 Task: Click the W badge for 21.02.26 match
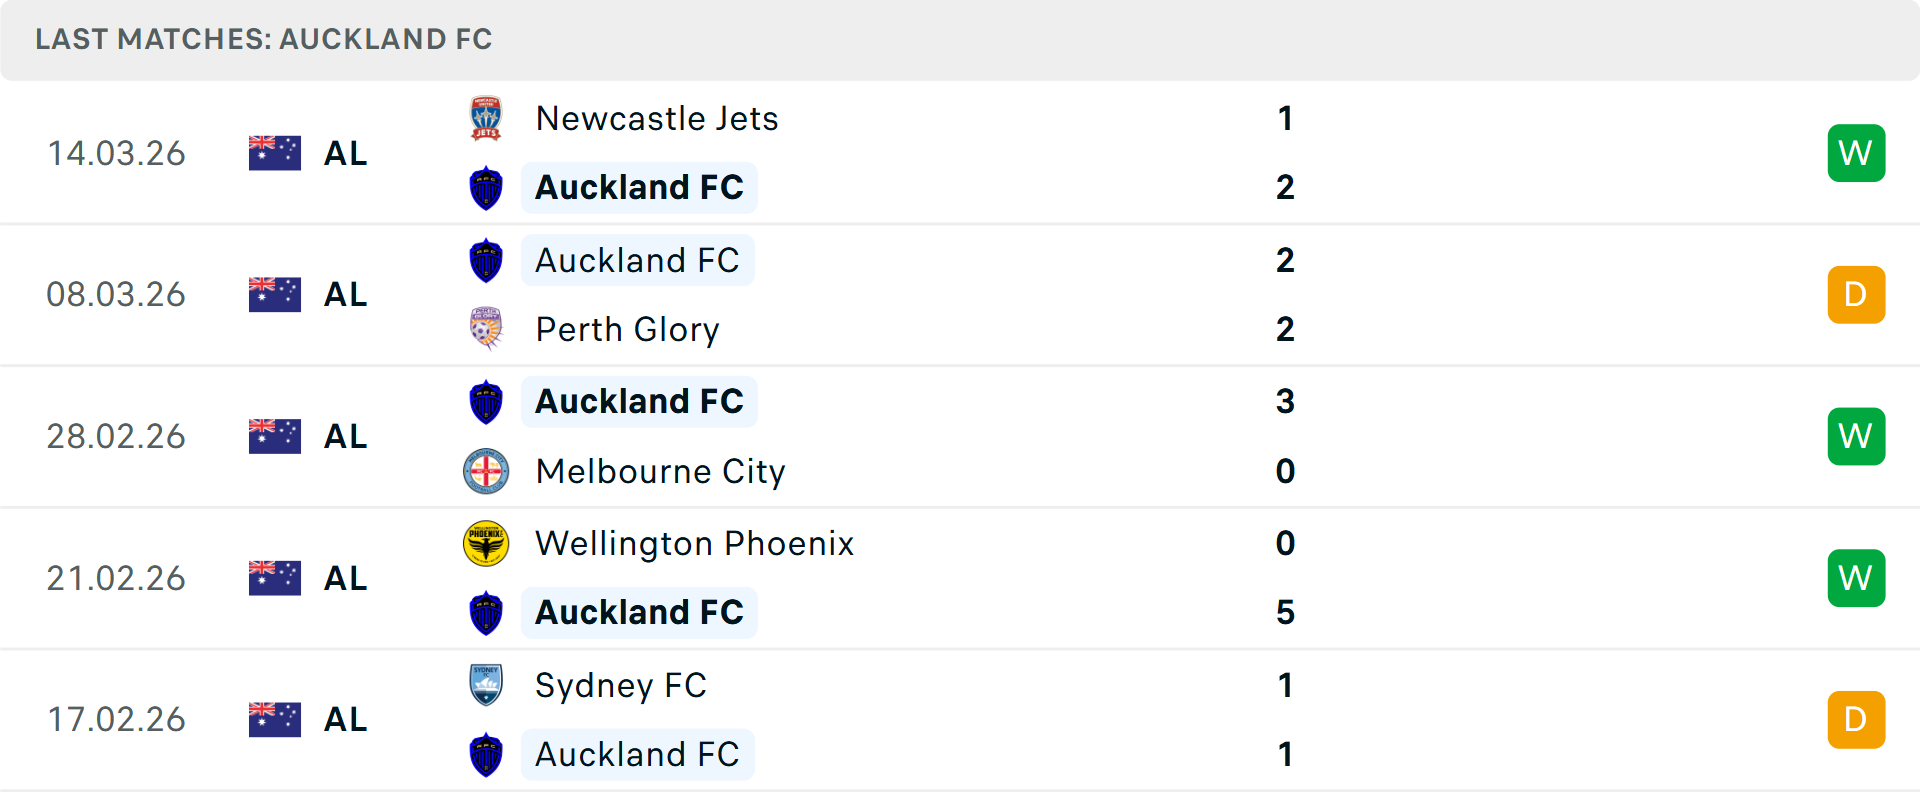[1856, 578]
